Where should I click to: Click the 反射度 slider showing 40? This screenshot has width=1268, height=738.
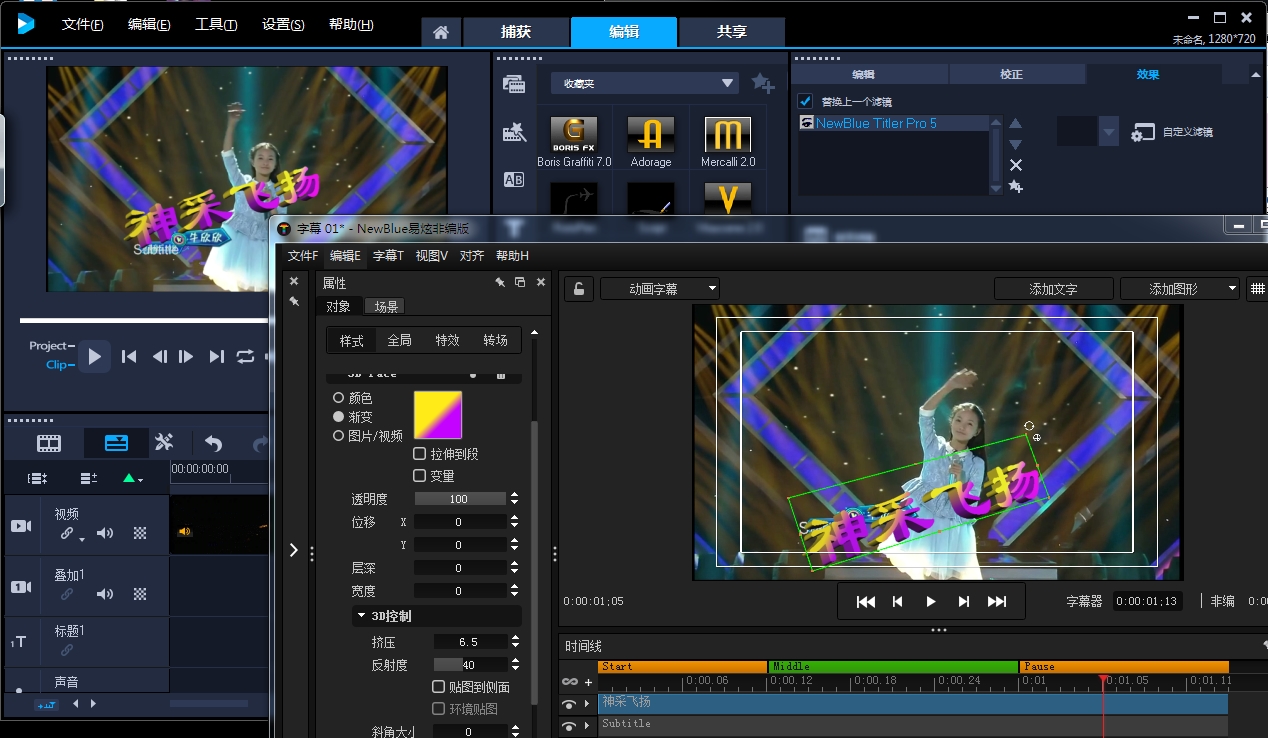(470, 665)
